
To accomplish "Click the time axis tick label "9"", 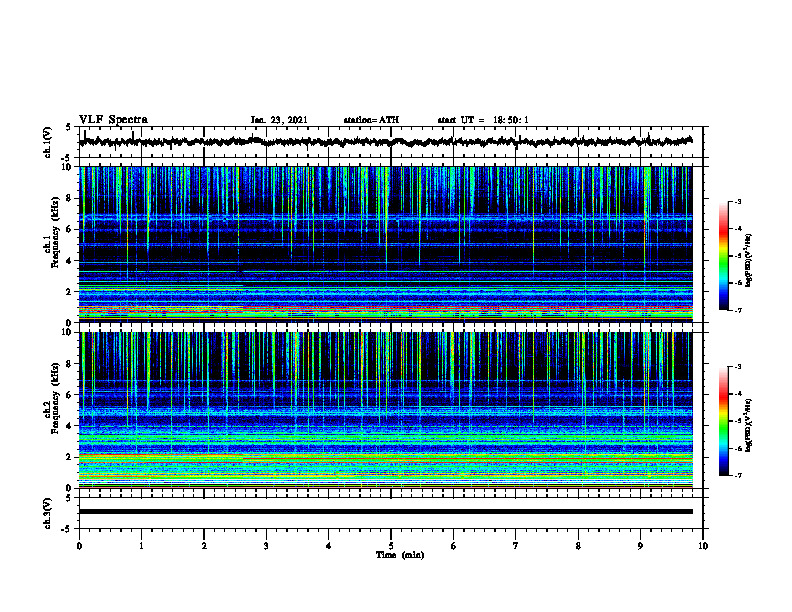I will [x=640, y=546].
